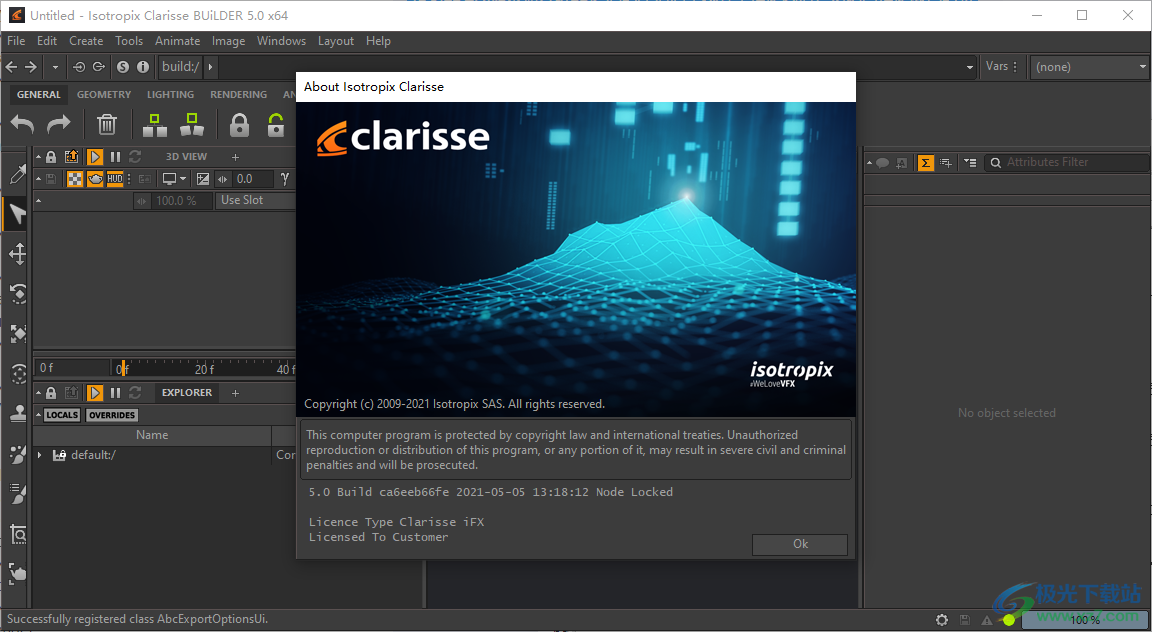Select the list paint brush tool
The width and height of the screenshot is (1152, 632).
[x=18, y=494]
